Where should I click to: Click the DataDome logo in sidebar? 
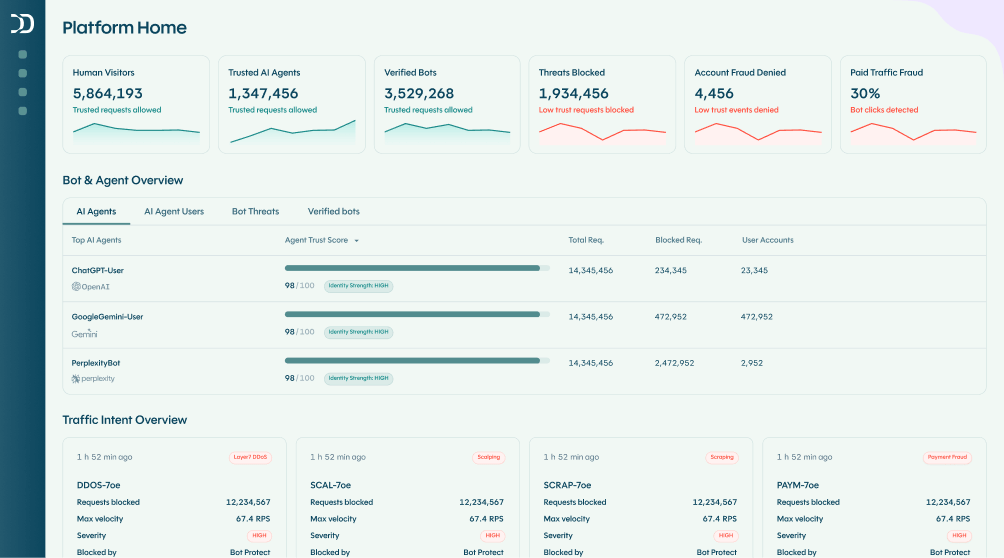pos(22,24)
